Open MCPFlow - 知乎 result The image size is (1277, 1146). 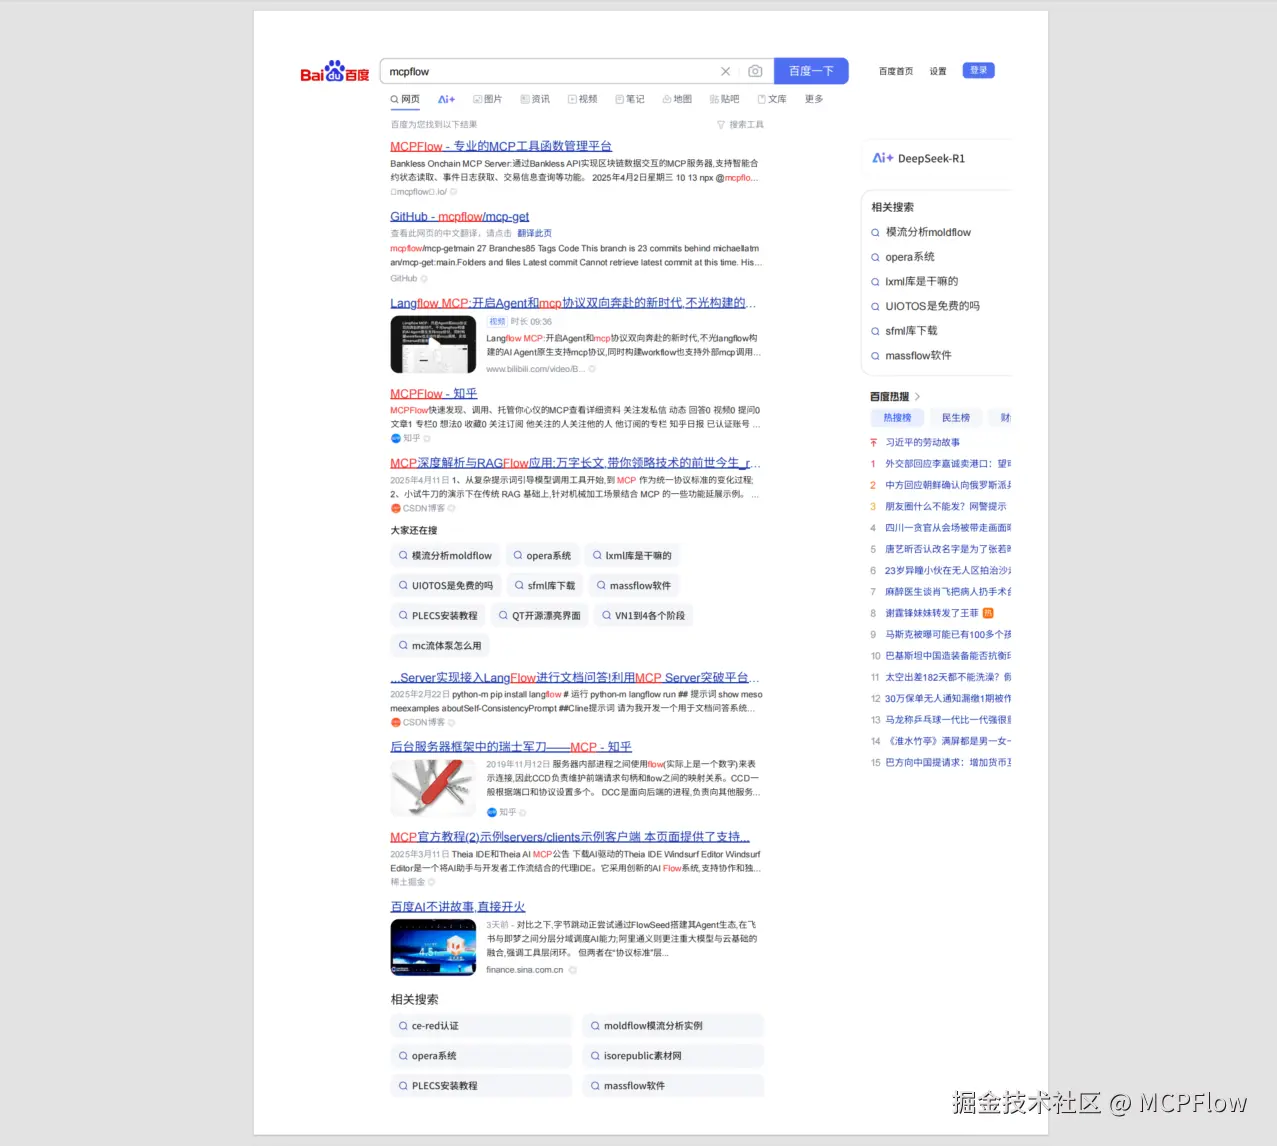click(x=434, y=394)
